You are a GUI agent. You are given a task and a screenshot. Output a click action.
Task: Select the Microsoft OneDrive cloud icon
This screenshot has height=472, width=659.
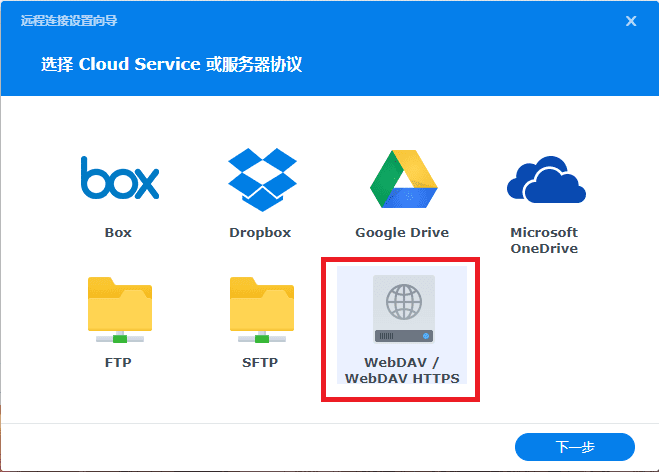click(544, 180)
